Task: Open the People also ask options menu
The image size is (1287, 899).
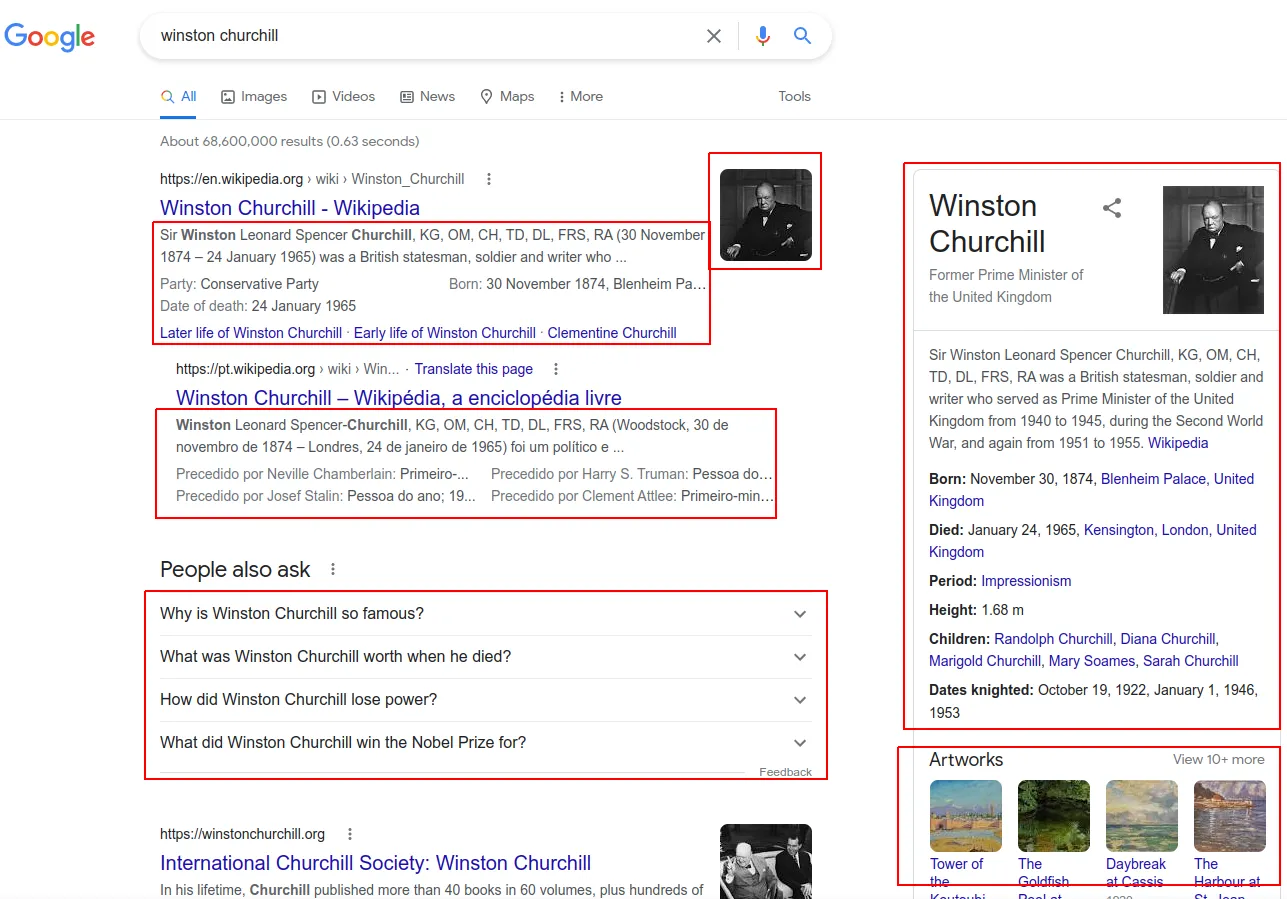Action: (x=333, y=569)
